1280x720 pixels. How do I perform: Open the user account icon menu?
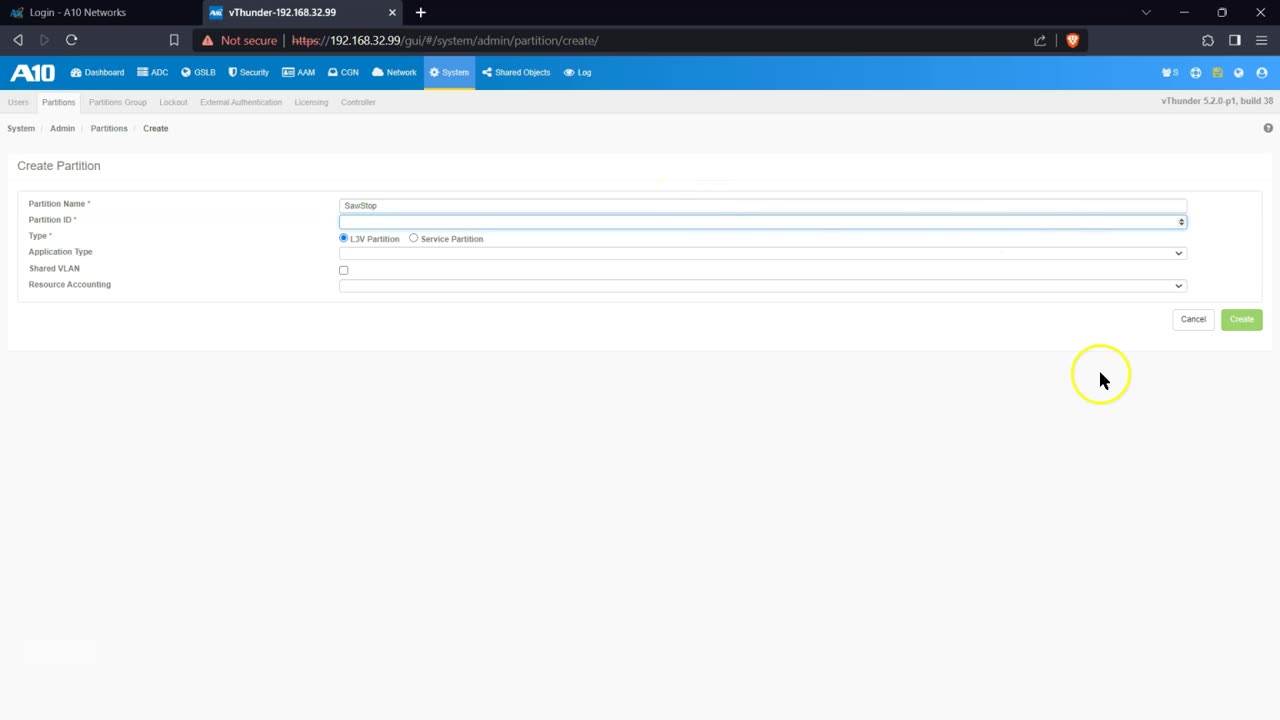1261,73
